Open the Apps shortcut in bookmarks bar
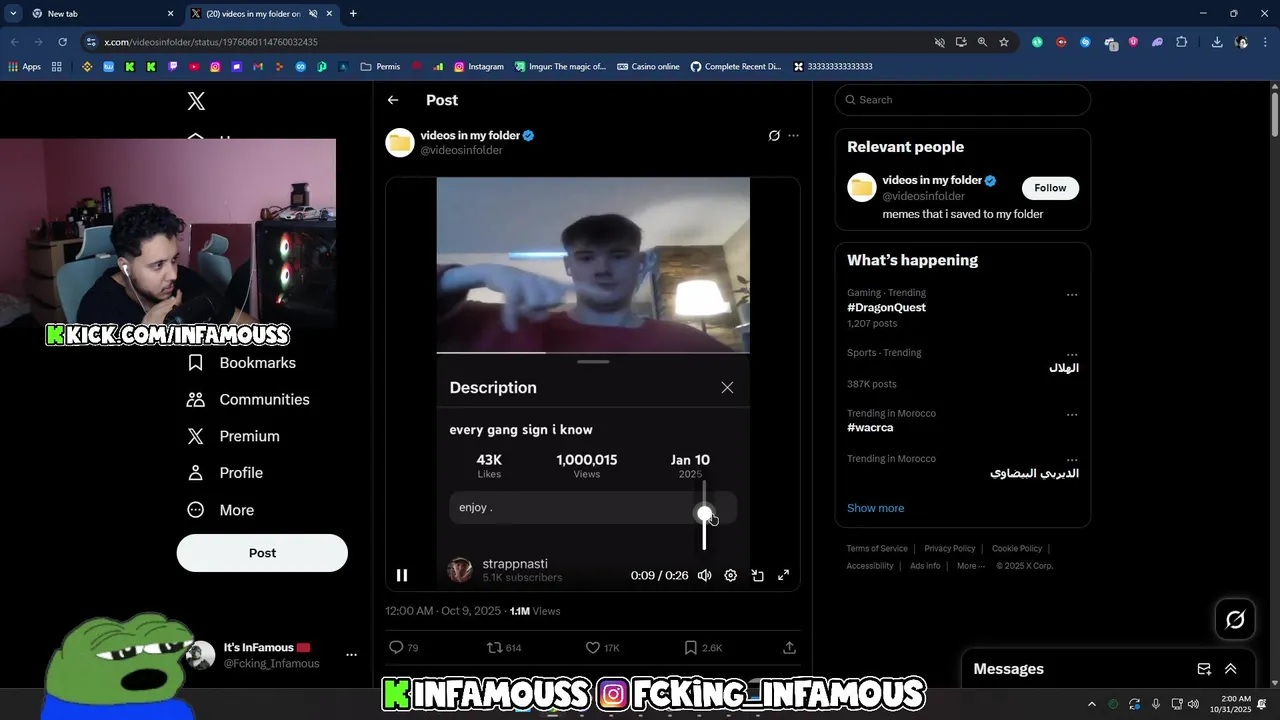The height and width of the screenshot is (720, 1280). tap(25, 67)
